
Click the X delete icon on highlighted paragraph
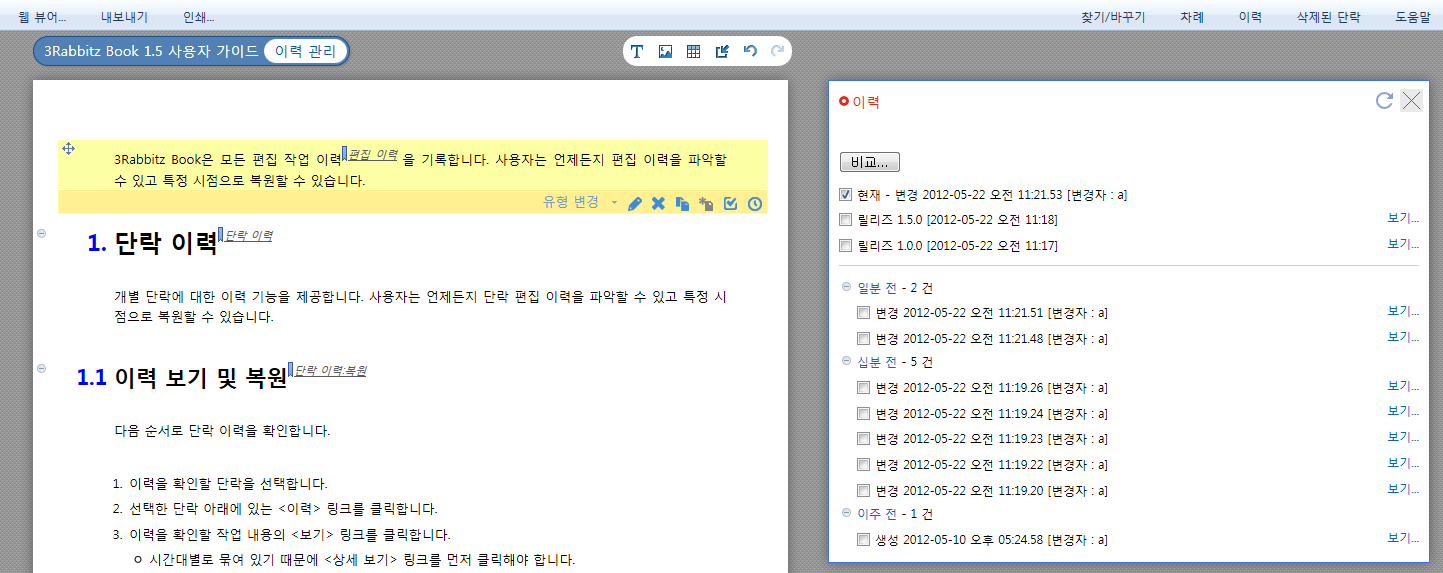658,204
